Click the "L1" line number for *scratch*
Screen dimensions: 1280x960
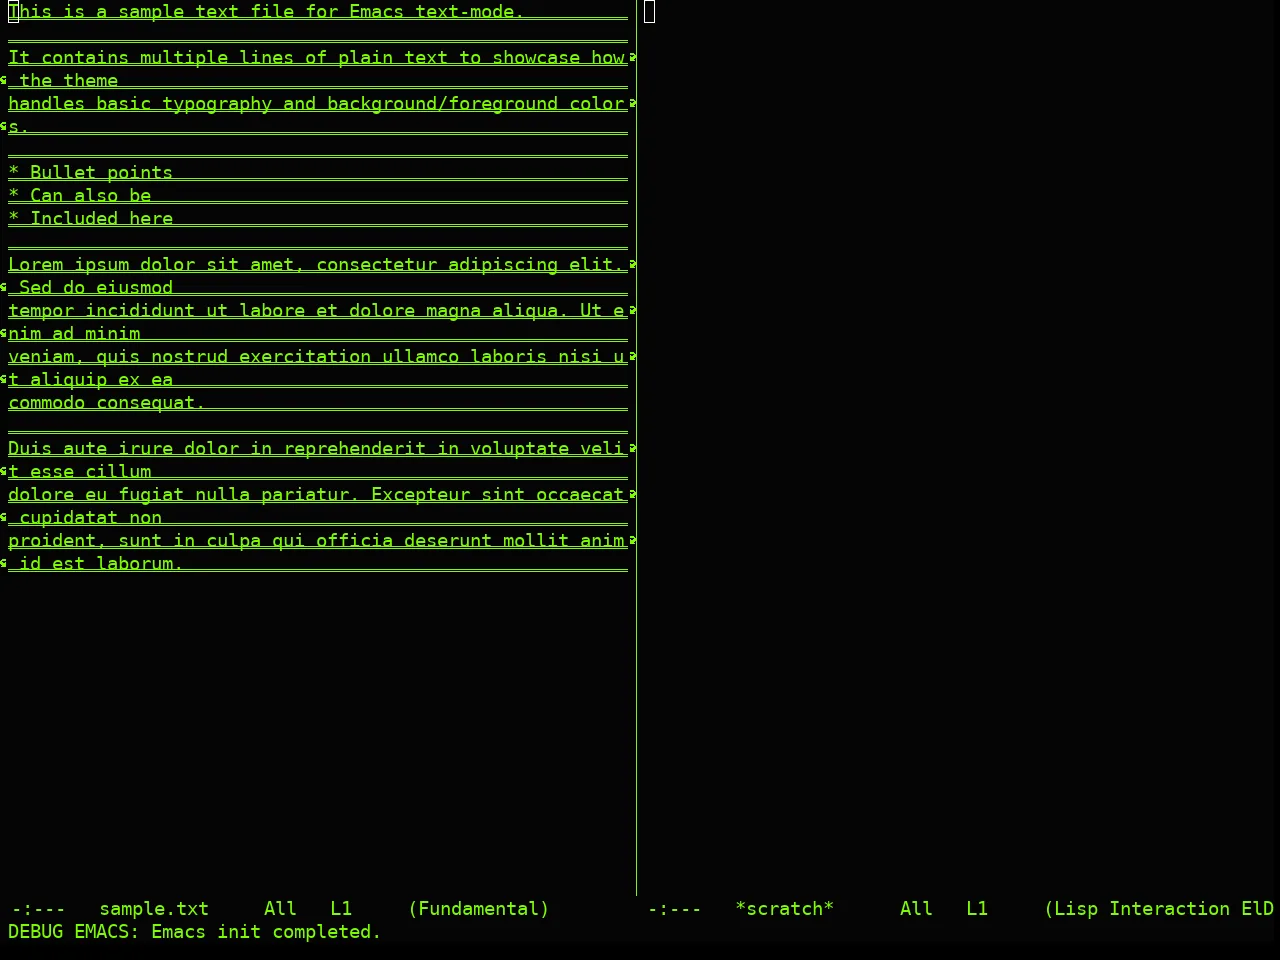click(x=977, y=909)
